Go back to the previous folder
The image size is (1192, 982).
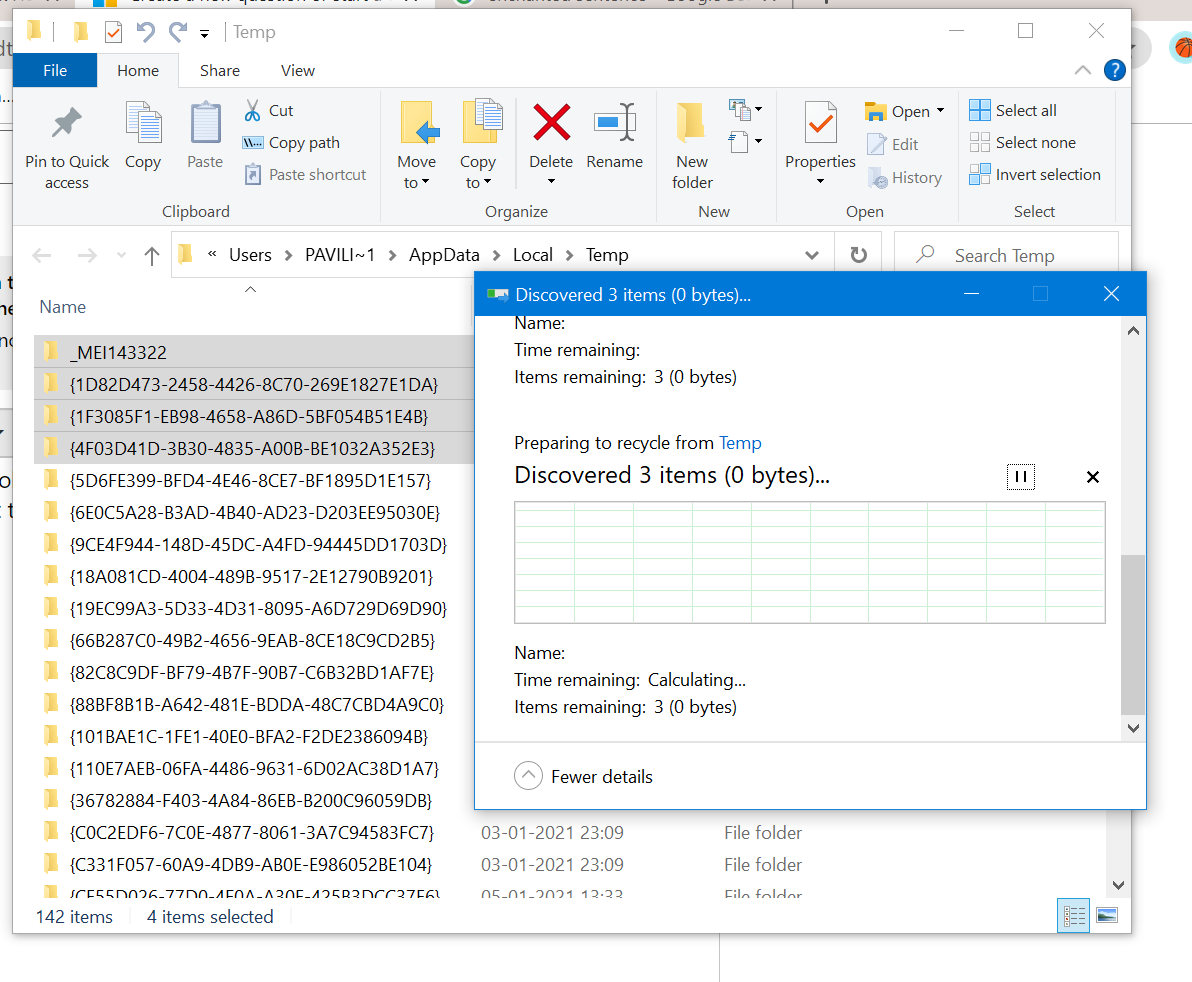(x=42, y=255)
